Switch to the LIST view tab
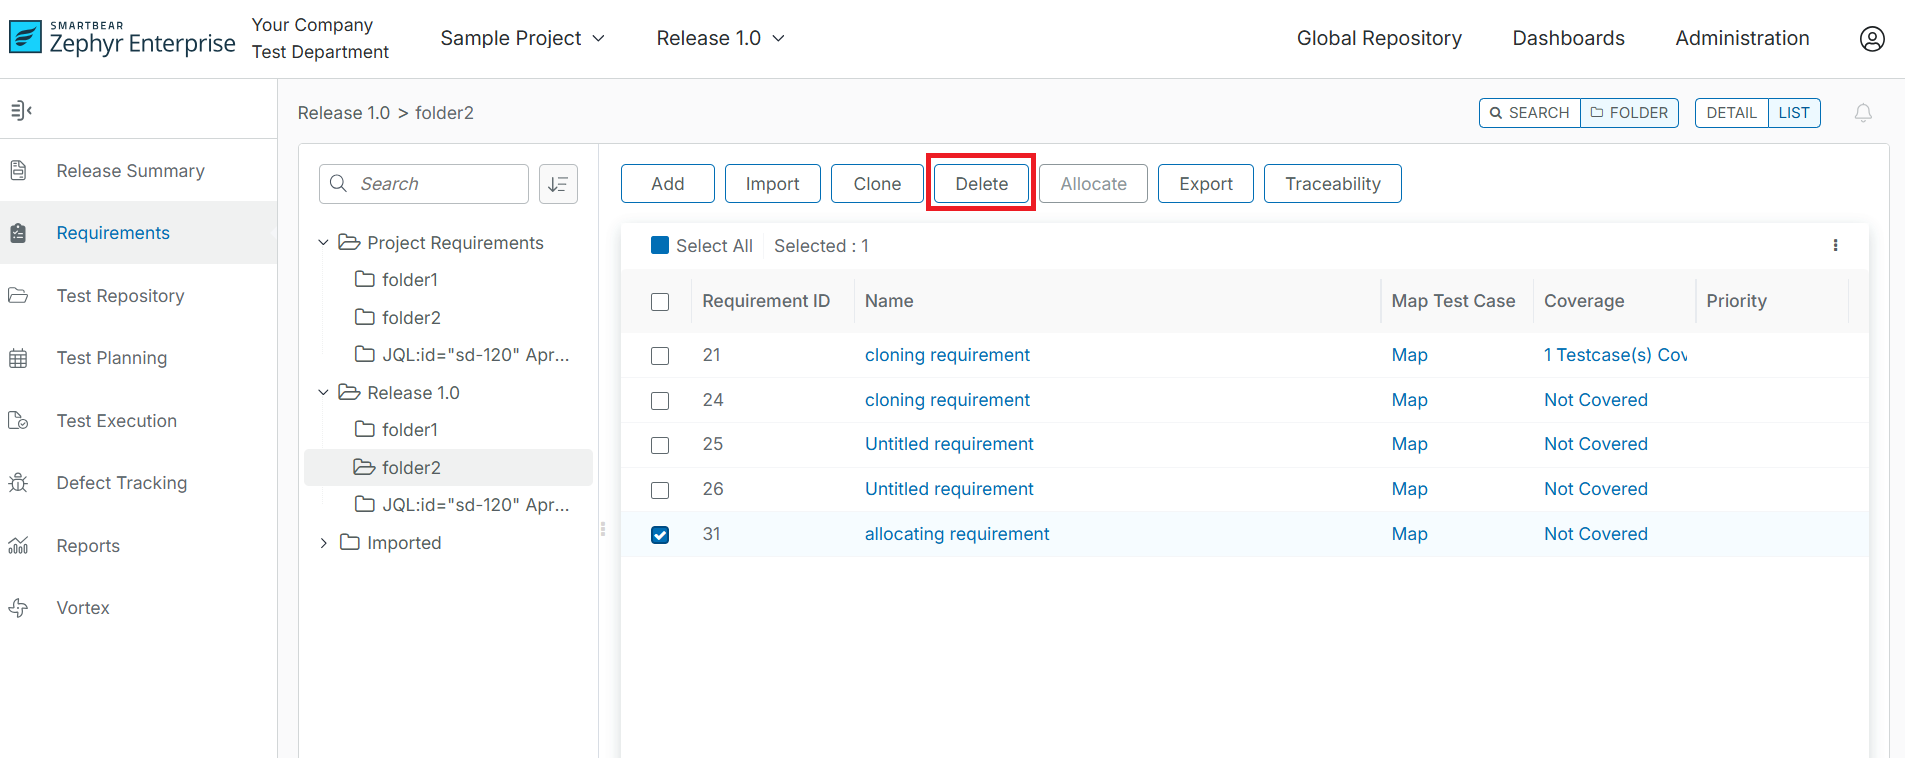This screenshot has width=1905, height=758. [x=1793, y=113]
